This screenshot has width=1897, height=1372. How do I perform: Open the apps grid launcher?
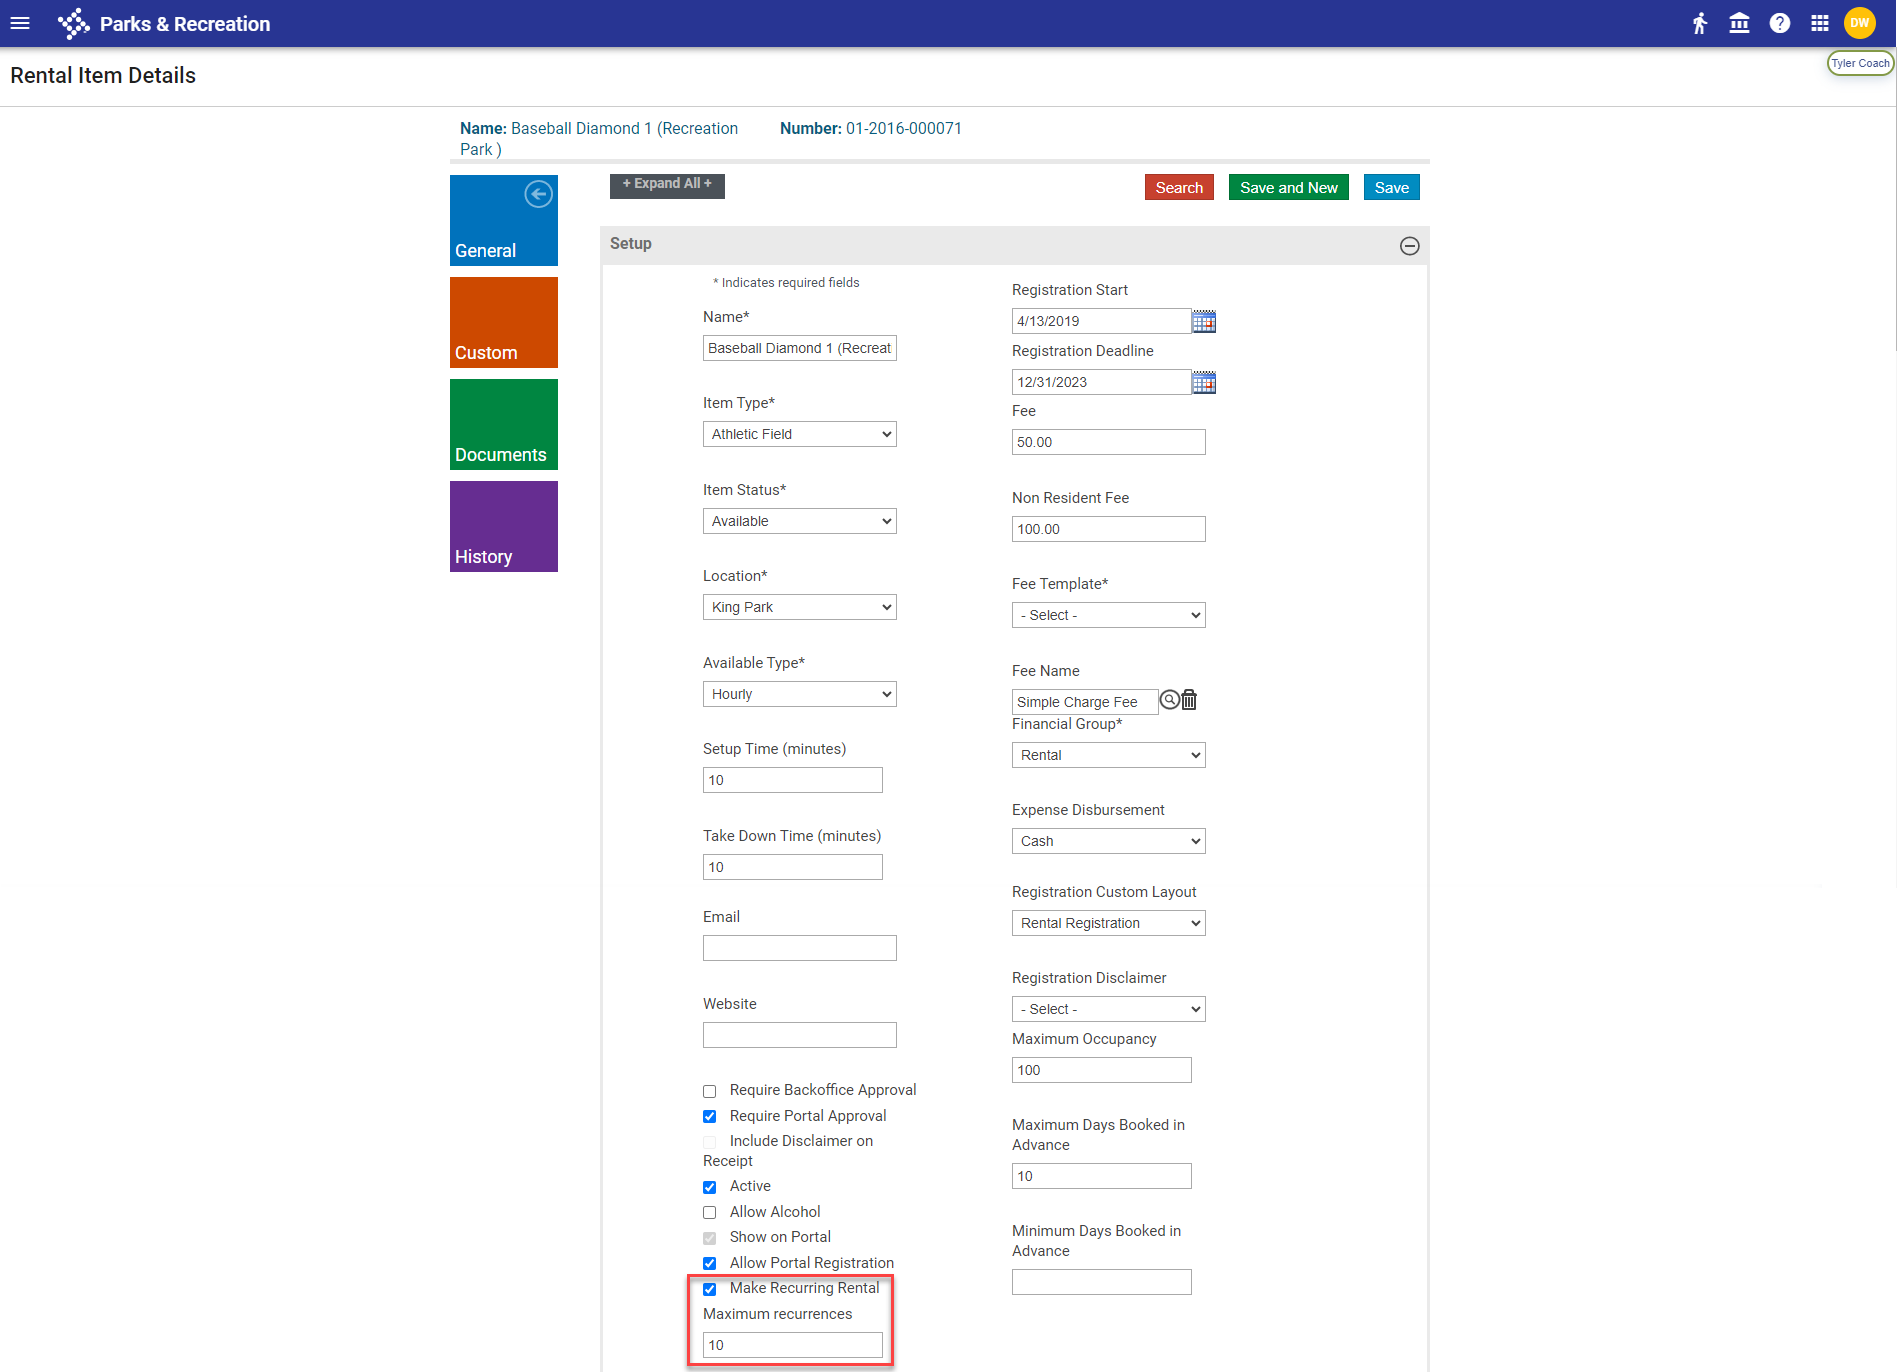tap(1819, 23)
